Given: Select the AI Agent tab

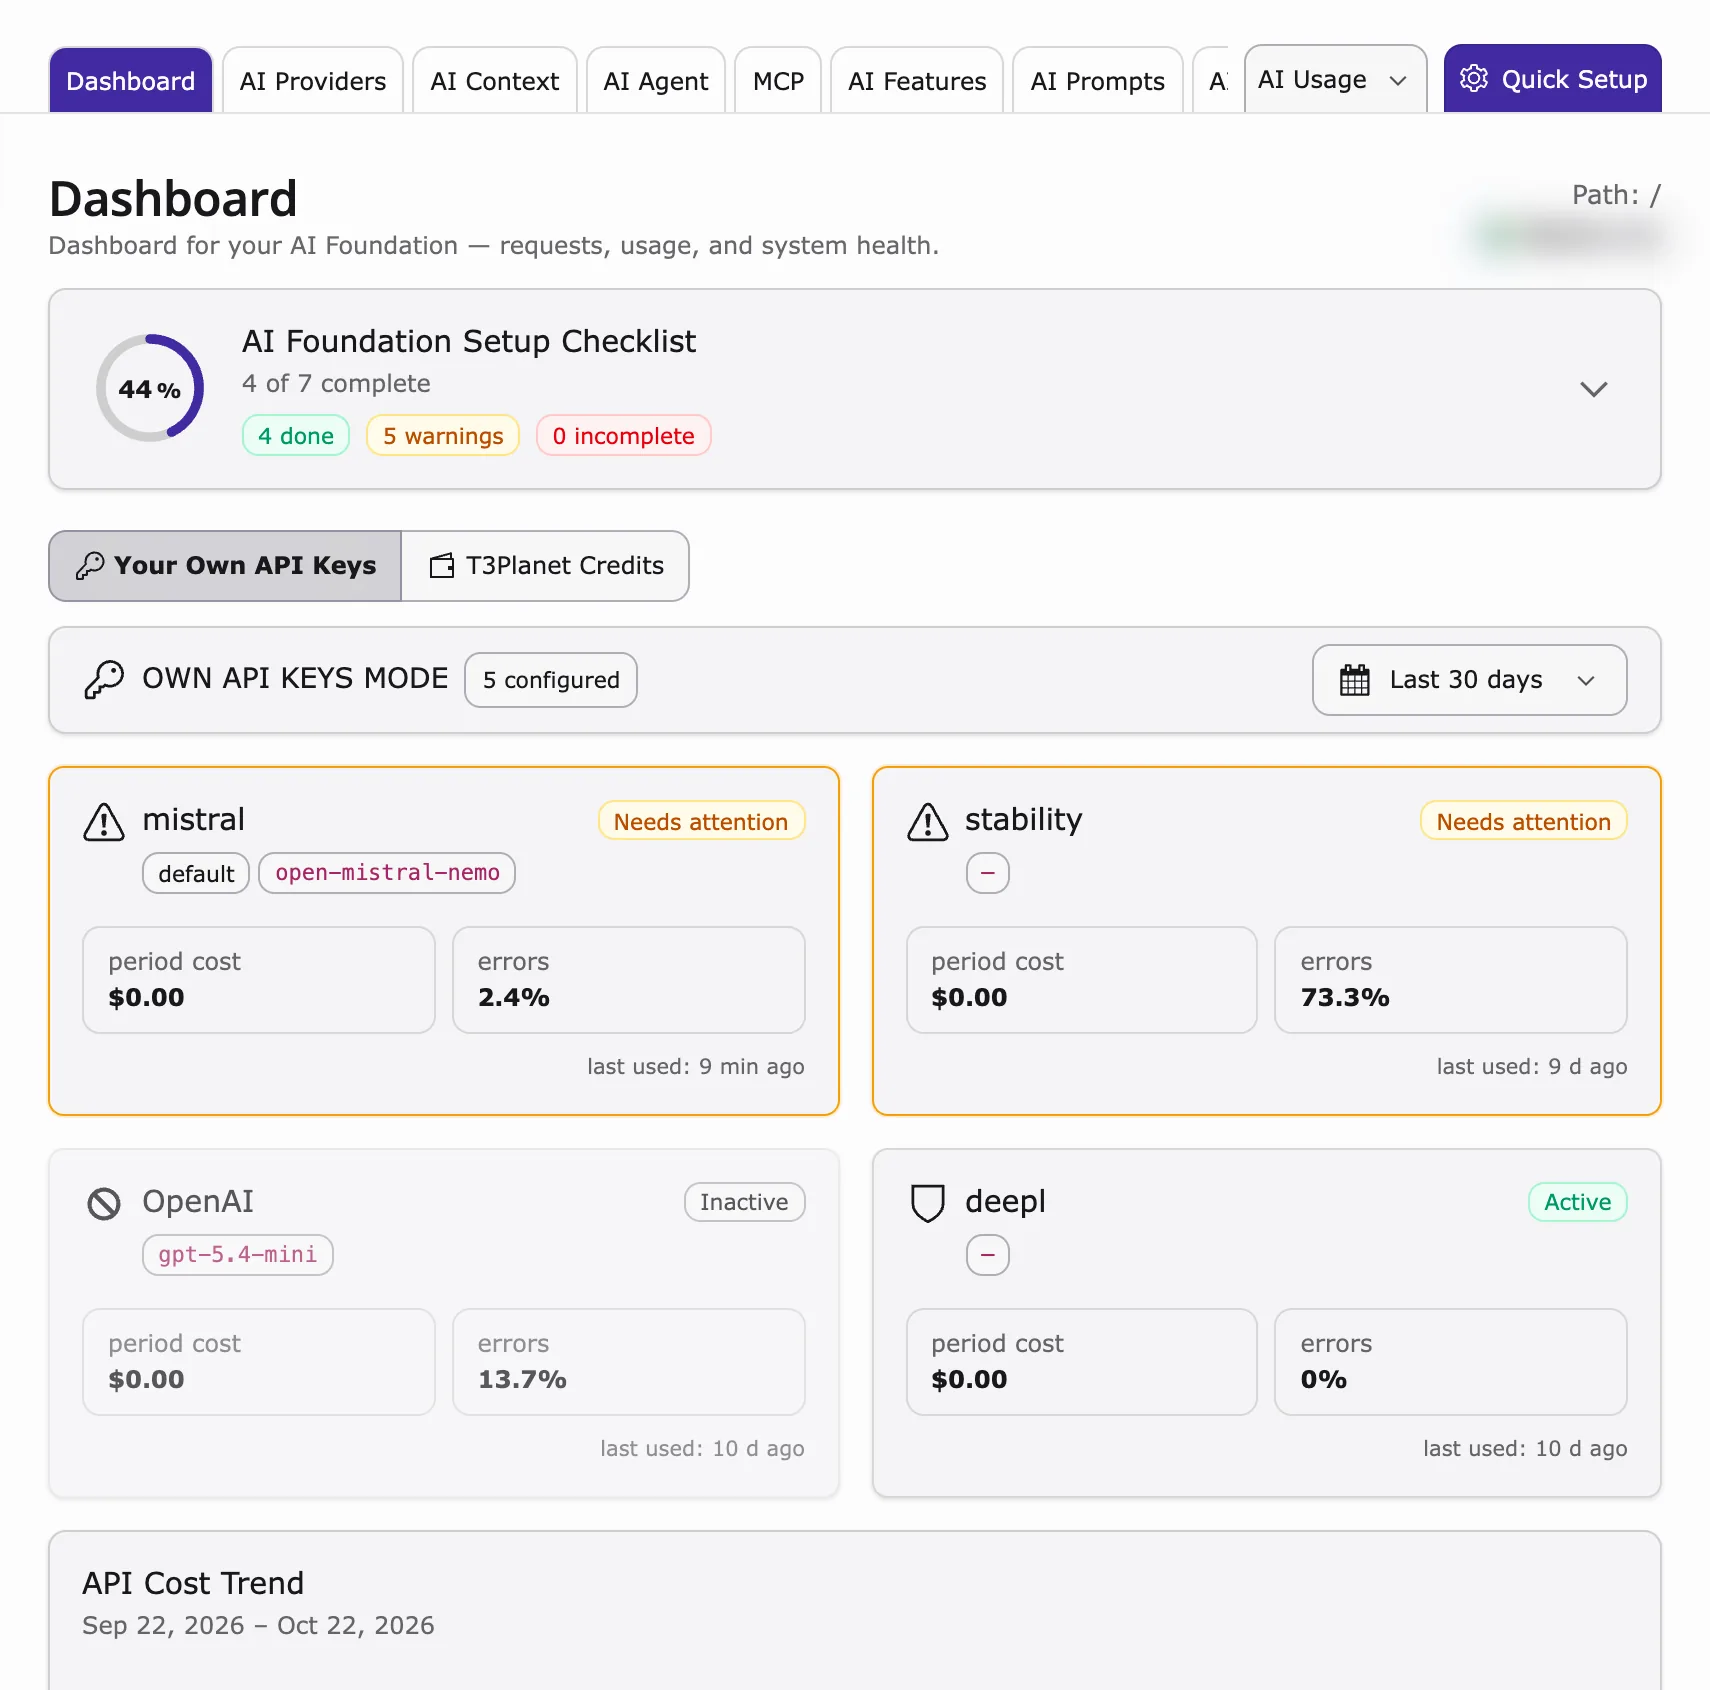Looking at the screenshot, I should point(656,80).
